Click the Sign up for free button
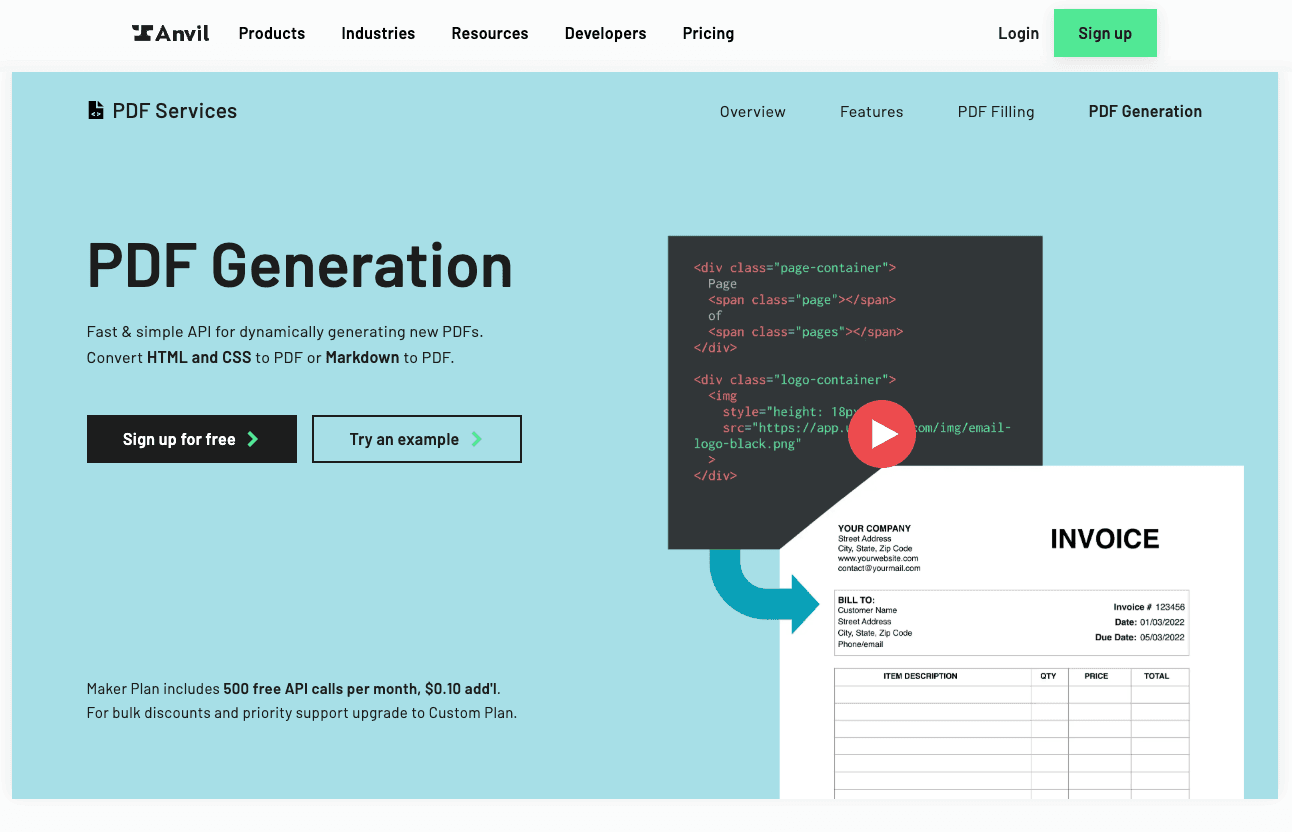The height and width of the screenshot is (832, 1292). coord(191,438)
